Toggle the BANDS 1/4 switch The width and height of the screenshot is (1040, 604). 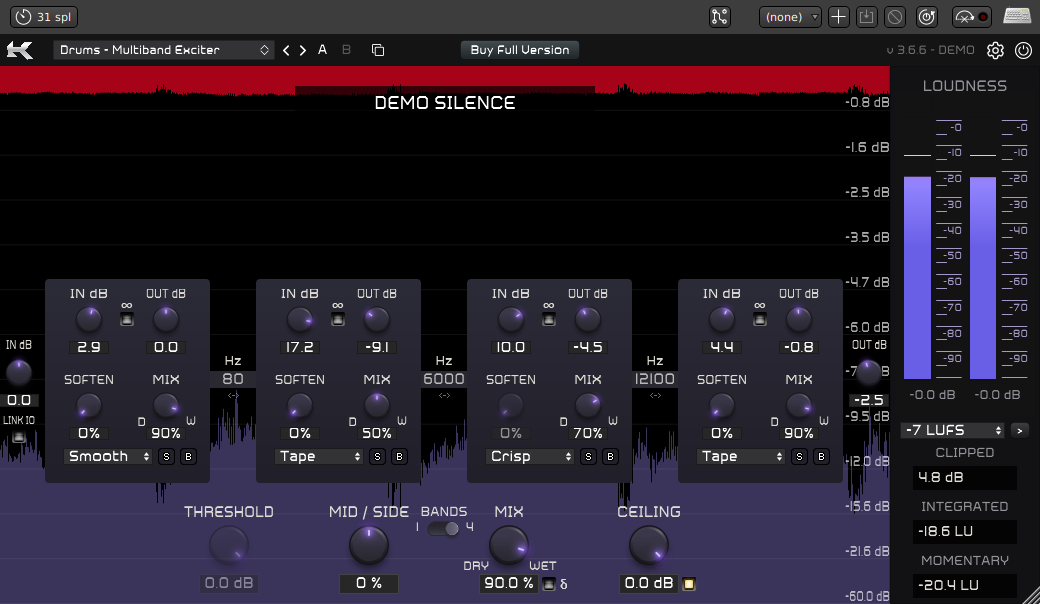pyautogui.click(x=444, y=528)
